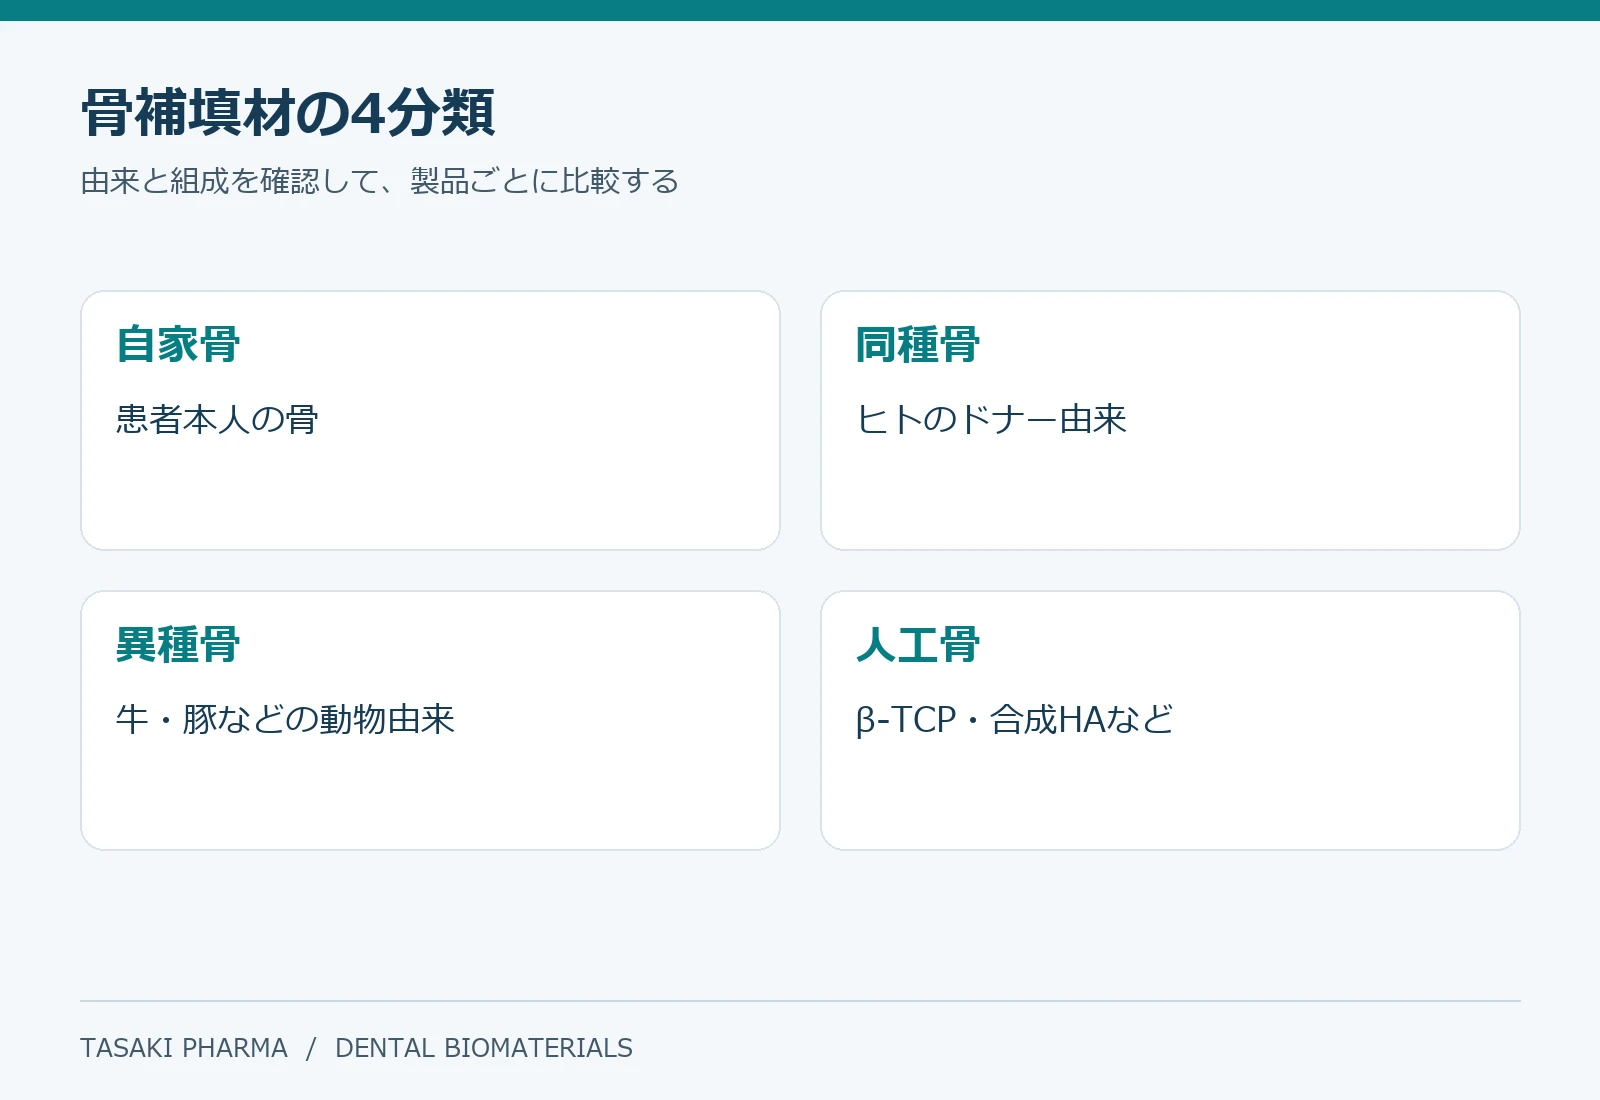Select the text ヒトのドナー由来

(991, 419)
